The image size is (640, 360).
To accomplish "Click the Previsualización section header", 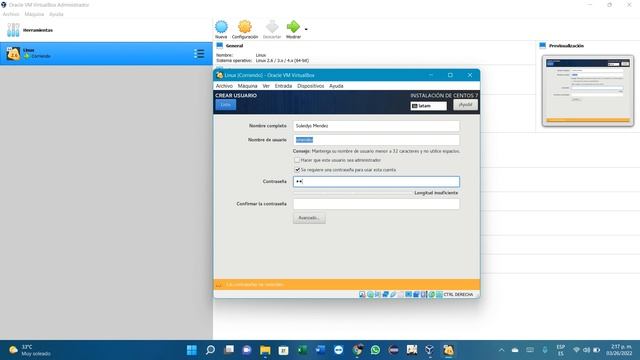I will coord(566,46).
